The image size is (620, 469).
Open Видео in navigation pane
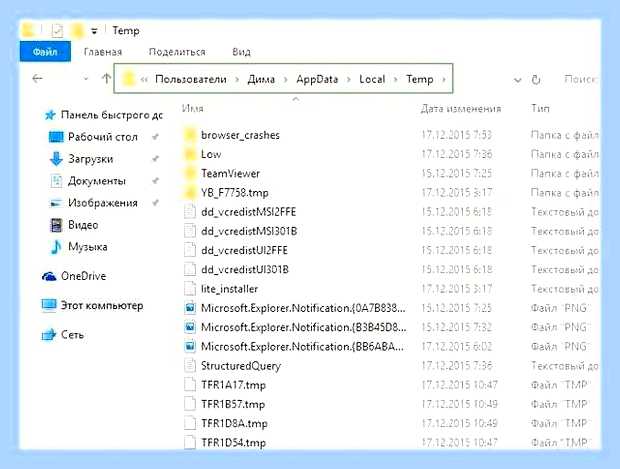pos(83,225)
